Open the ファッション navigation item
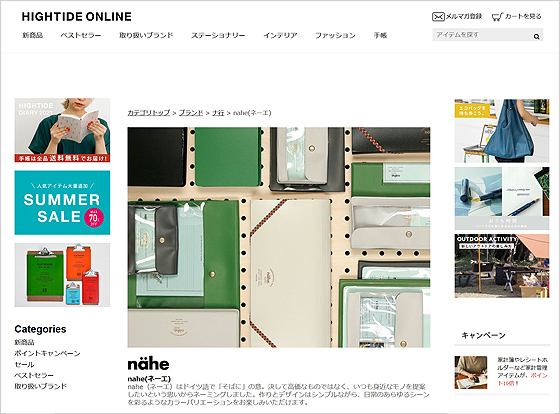This screenshot has height=414, width=560. point(335,35)
